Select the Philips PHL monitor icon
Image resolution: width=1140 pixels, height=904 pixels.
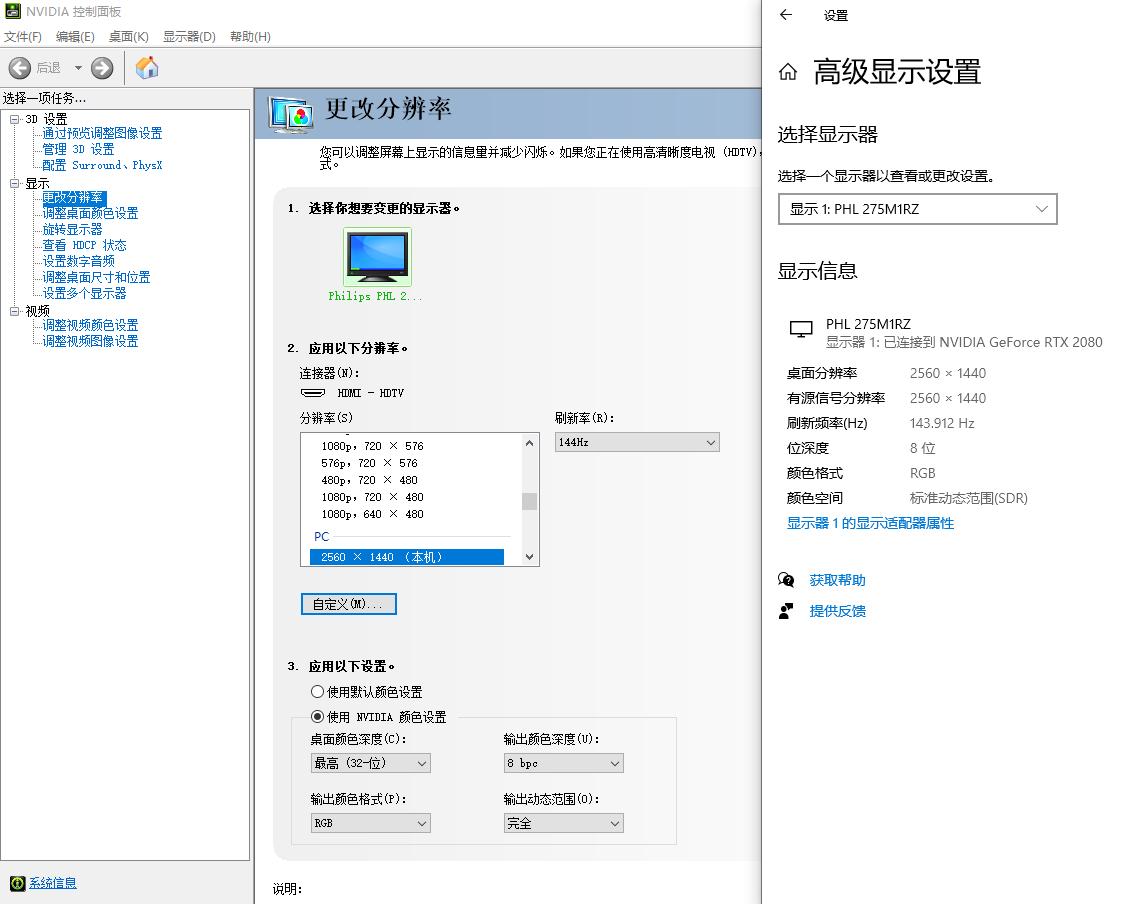click(x=377, y=257)
